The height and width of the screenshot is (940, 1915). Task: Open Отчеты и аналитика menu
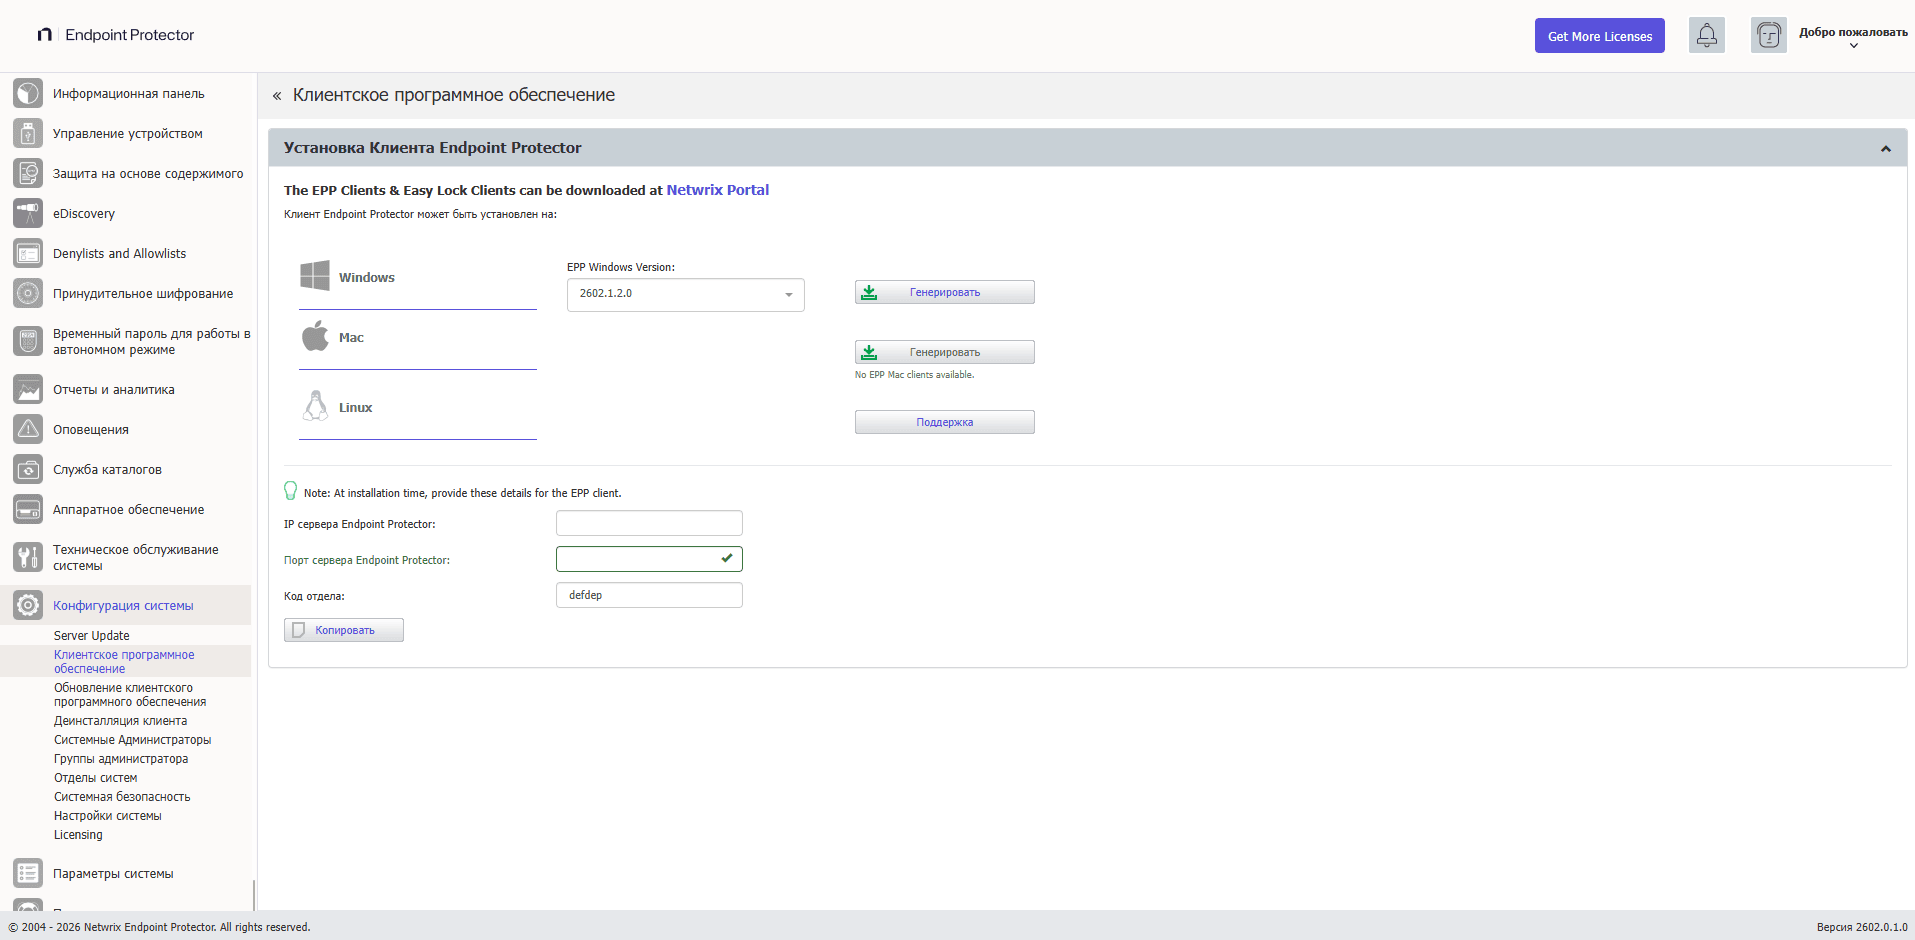coord(113,389)
